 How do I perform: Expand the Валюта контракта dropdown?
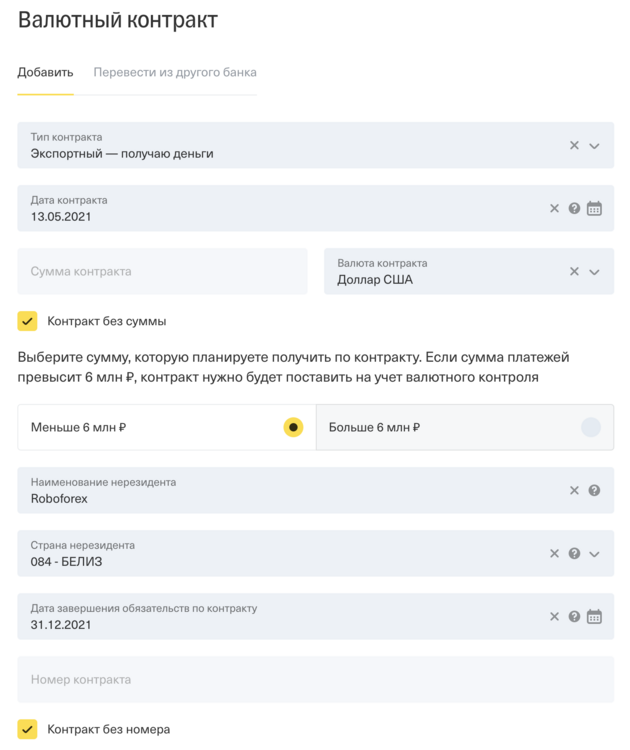click(x=594, y=272)
